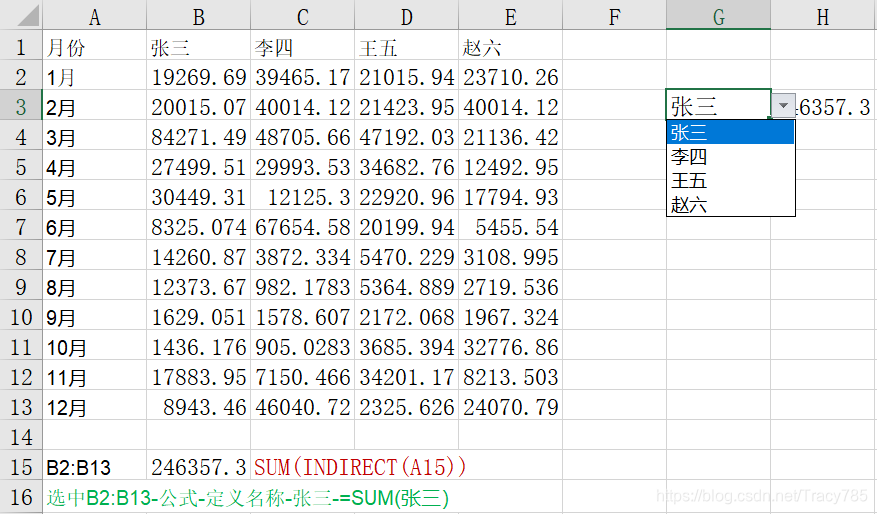Select column F header

click(615, 16)
